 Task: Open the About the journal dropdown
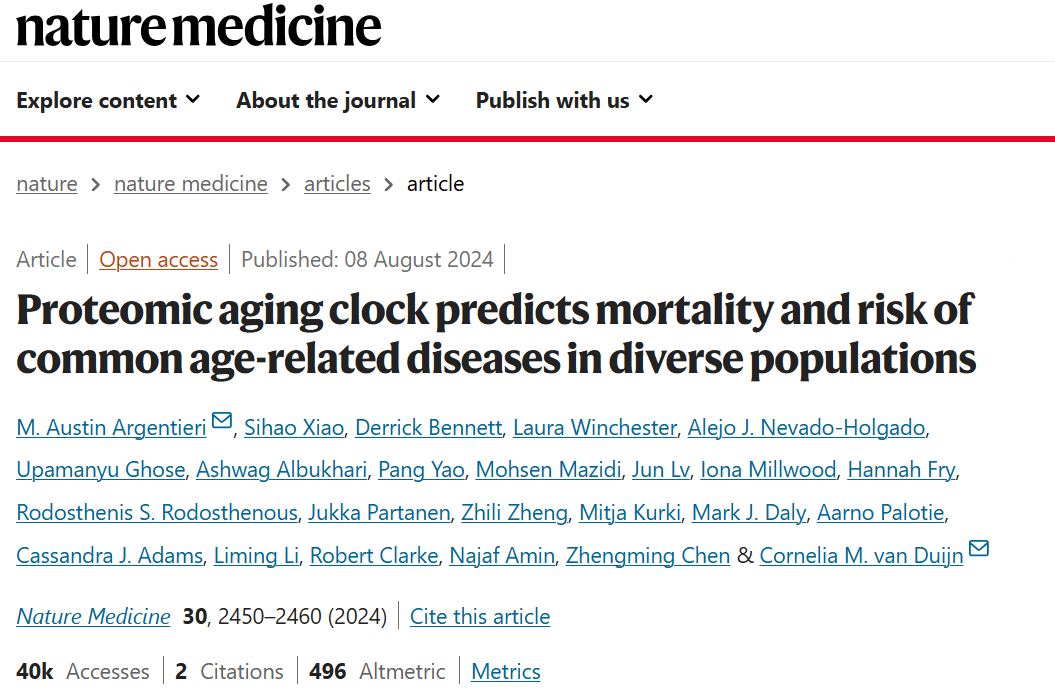pyautogui.click(x=338, y=100)
